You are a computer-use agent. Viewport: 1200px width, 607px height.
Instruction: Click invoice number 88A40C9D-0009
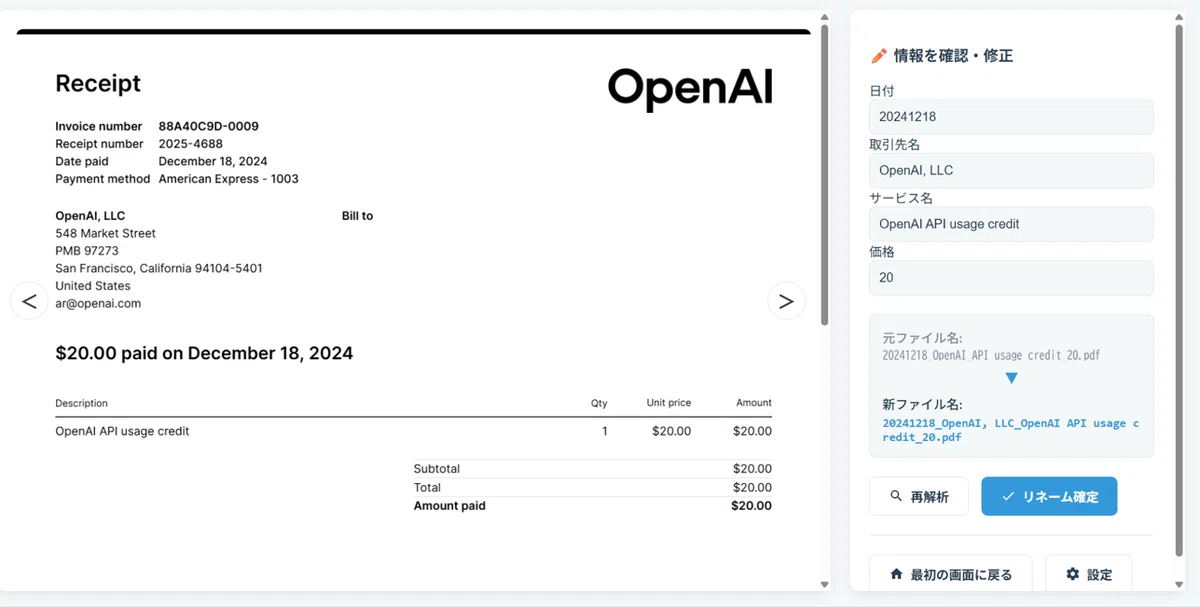pyautogui.click(x=208, y=126)
